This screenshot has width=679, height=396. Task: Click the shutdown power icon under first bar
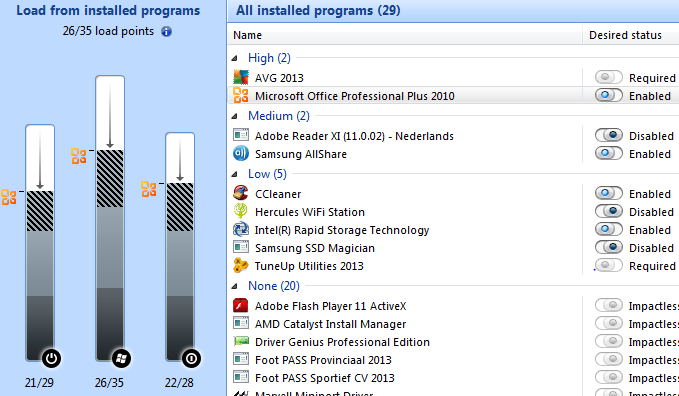click(51, 358)
